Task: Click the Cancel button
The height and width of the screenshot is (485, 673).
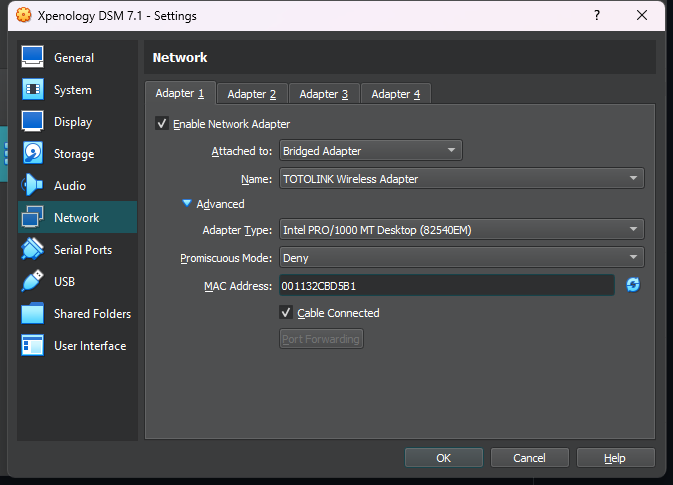Action: [x=530, y=458]
